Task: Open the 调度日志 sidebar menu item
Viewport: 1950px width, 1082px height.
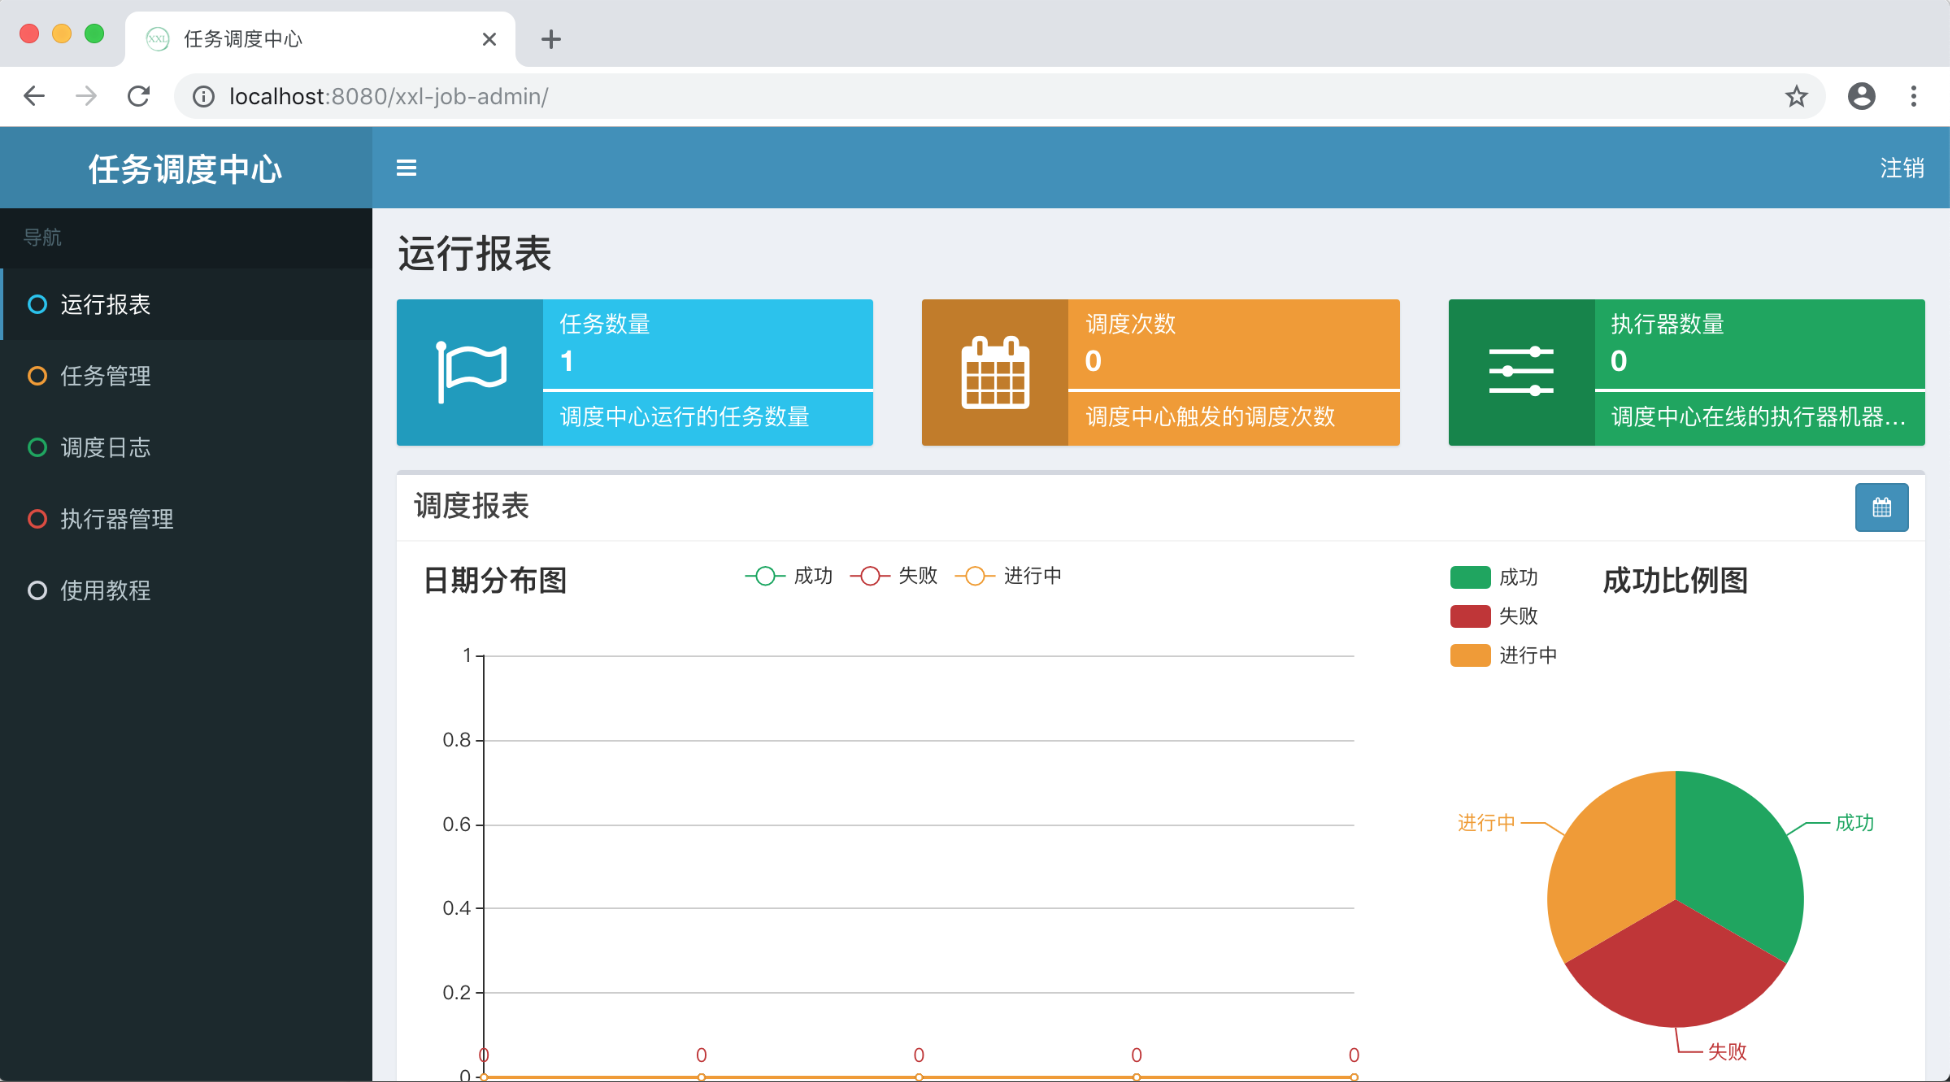Action: 105,448
